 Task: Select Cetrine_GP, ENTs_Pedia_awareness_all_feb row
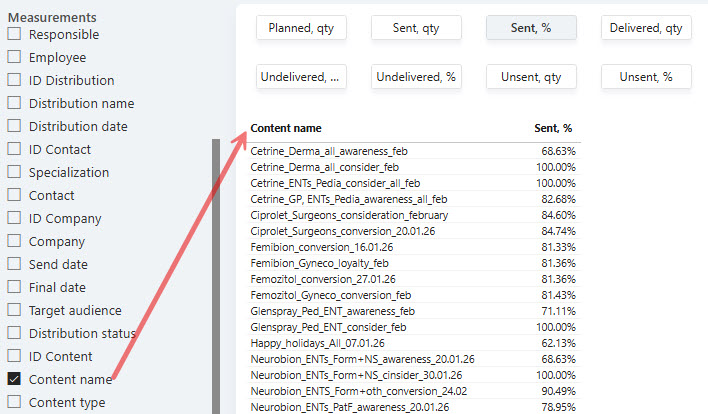414,199
